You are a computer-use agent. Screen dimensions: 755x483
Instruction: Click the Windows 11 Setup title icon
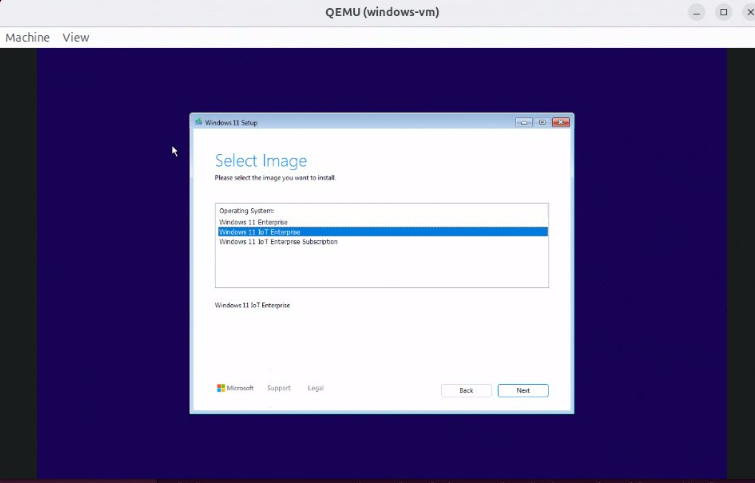click(x=198, y=122)
